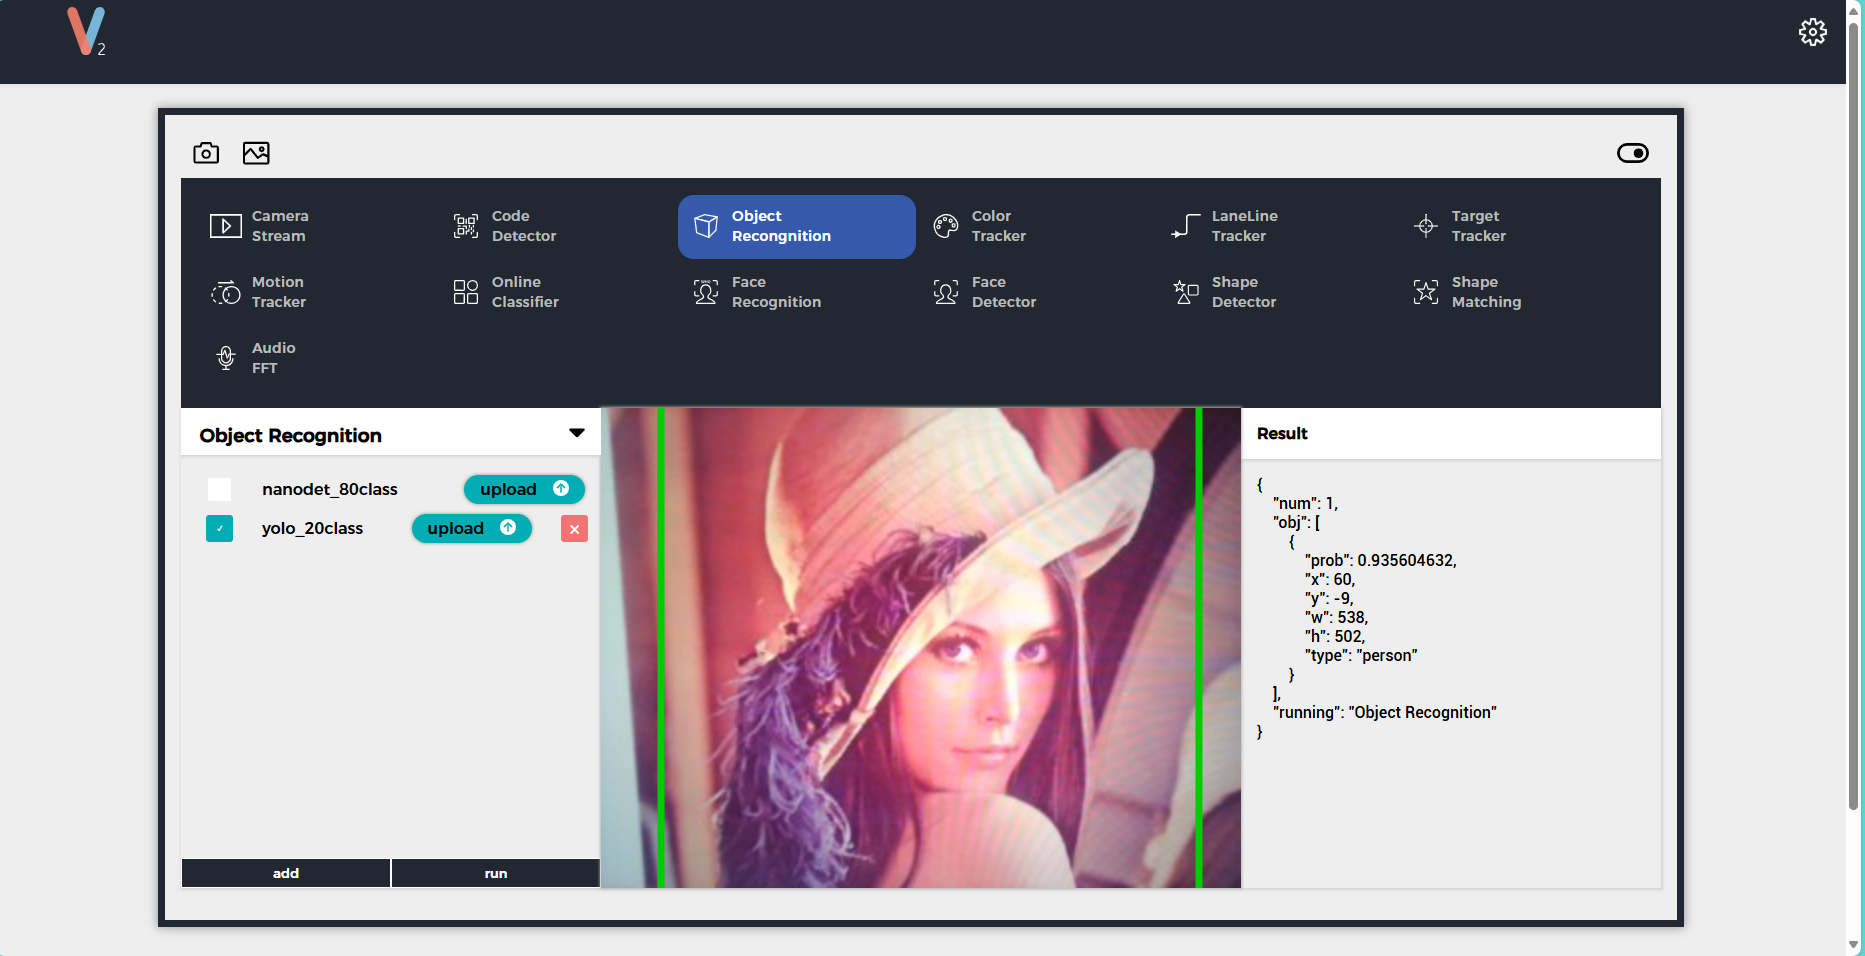Click the Code Detector QR icon
The width and height of the screenshot is (1865, 956).
tap(466, 226)
